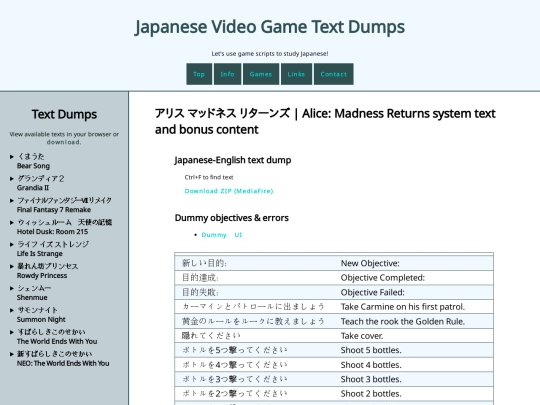Click the Alice: Madness Returns page heading
The image size is (540, 405).
coord(325,121)
